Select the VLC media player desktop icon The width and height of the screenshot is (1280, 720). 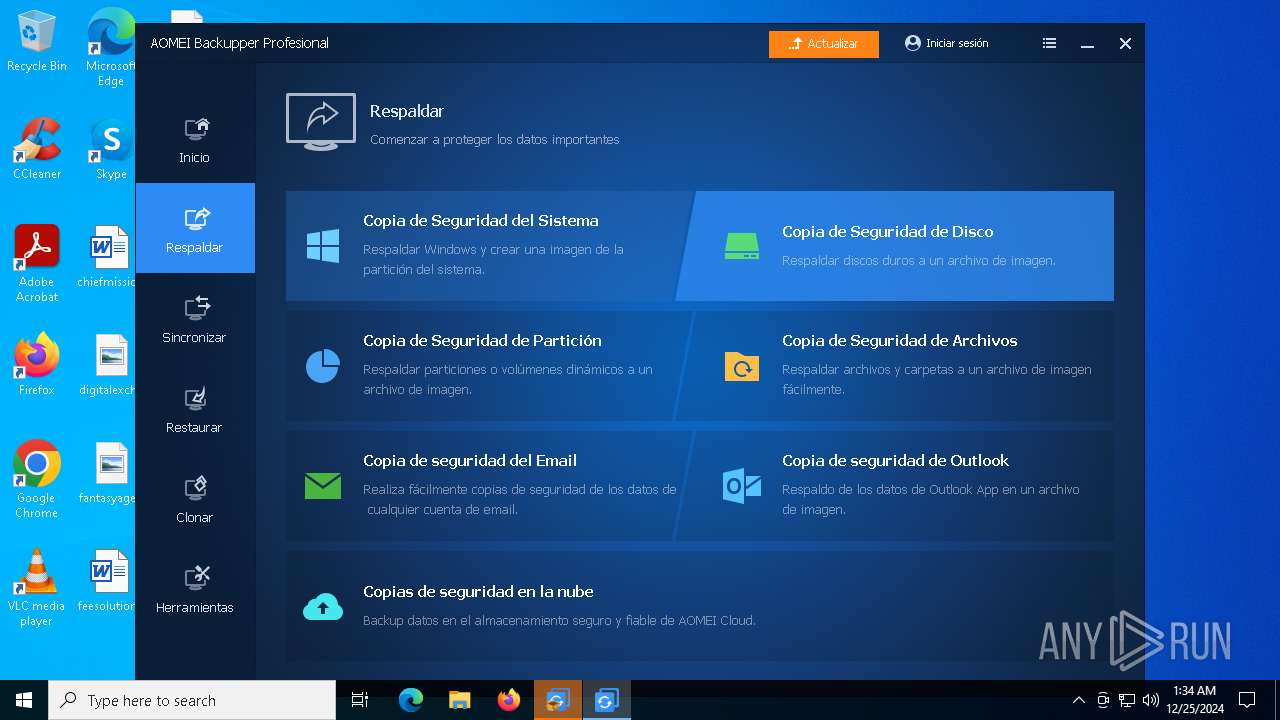click(x=37, y=588)
